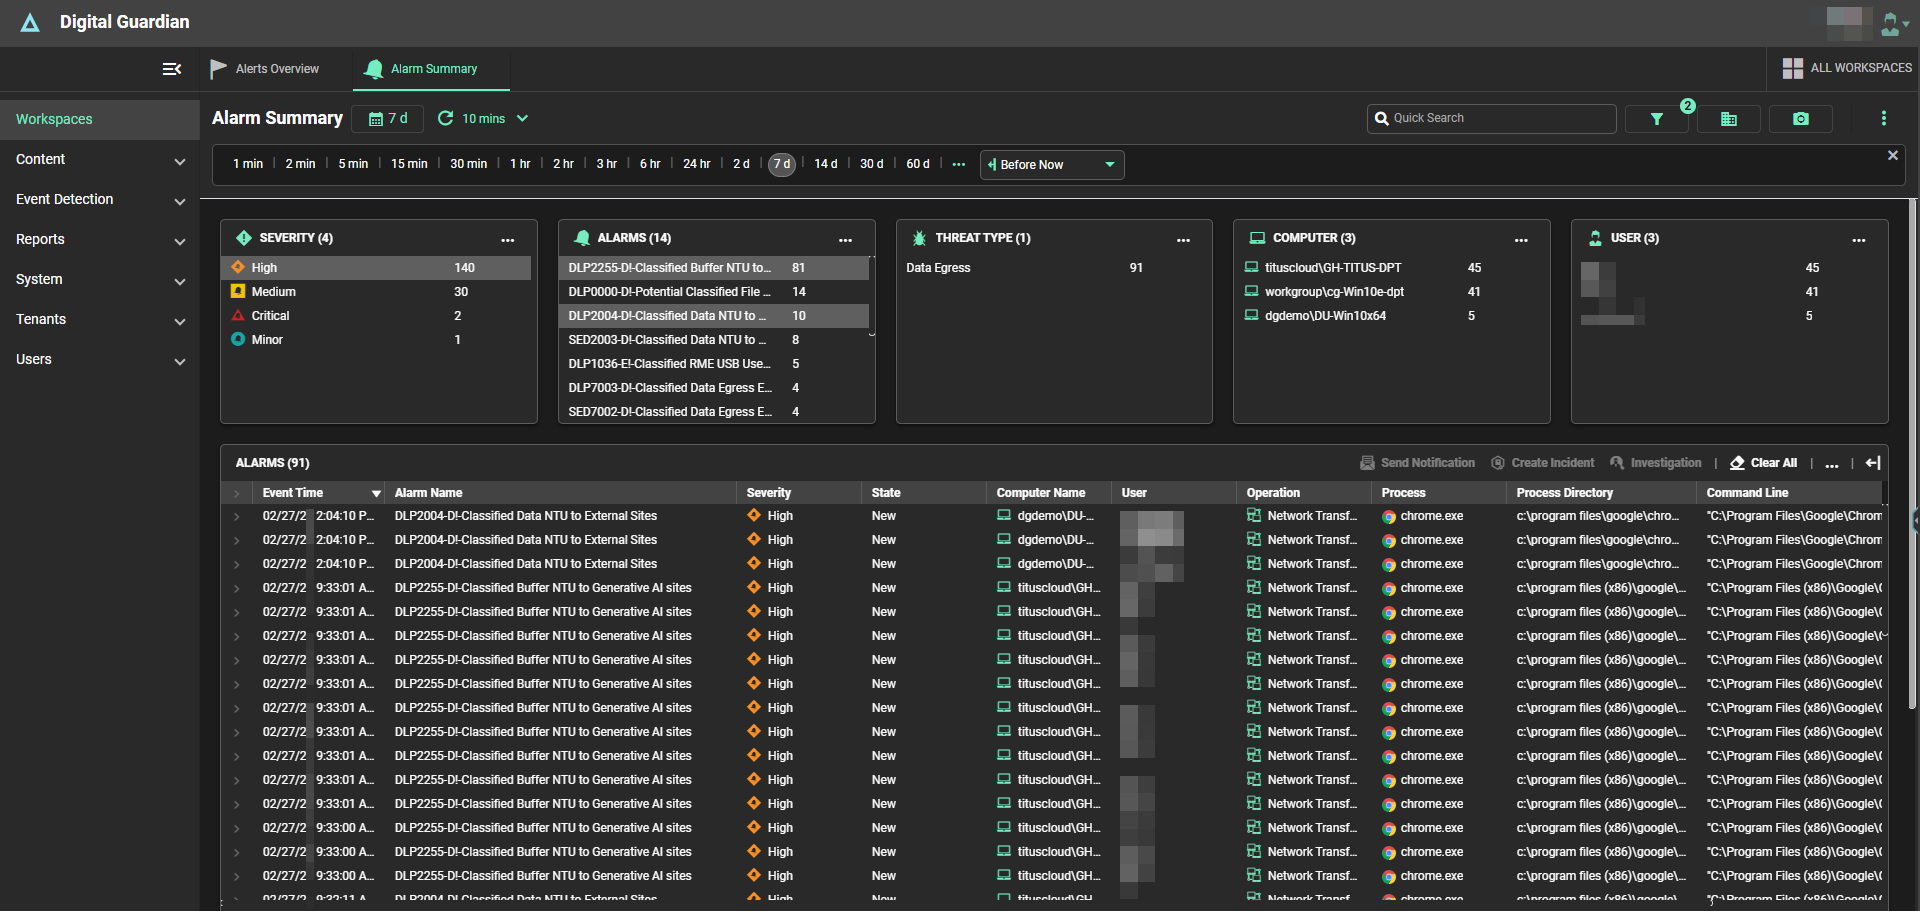Open the filter funnel icon
The width and height of the screenshot is (1920, 912).
pos(1657,119)
